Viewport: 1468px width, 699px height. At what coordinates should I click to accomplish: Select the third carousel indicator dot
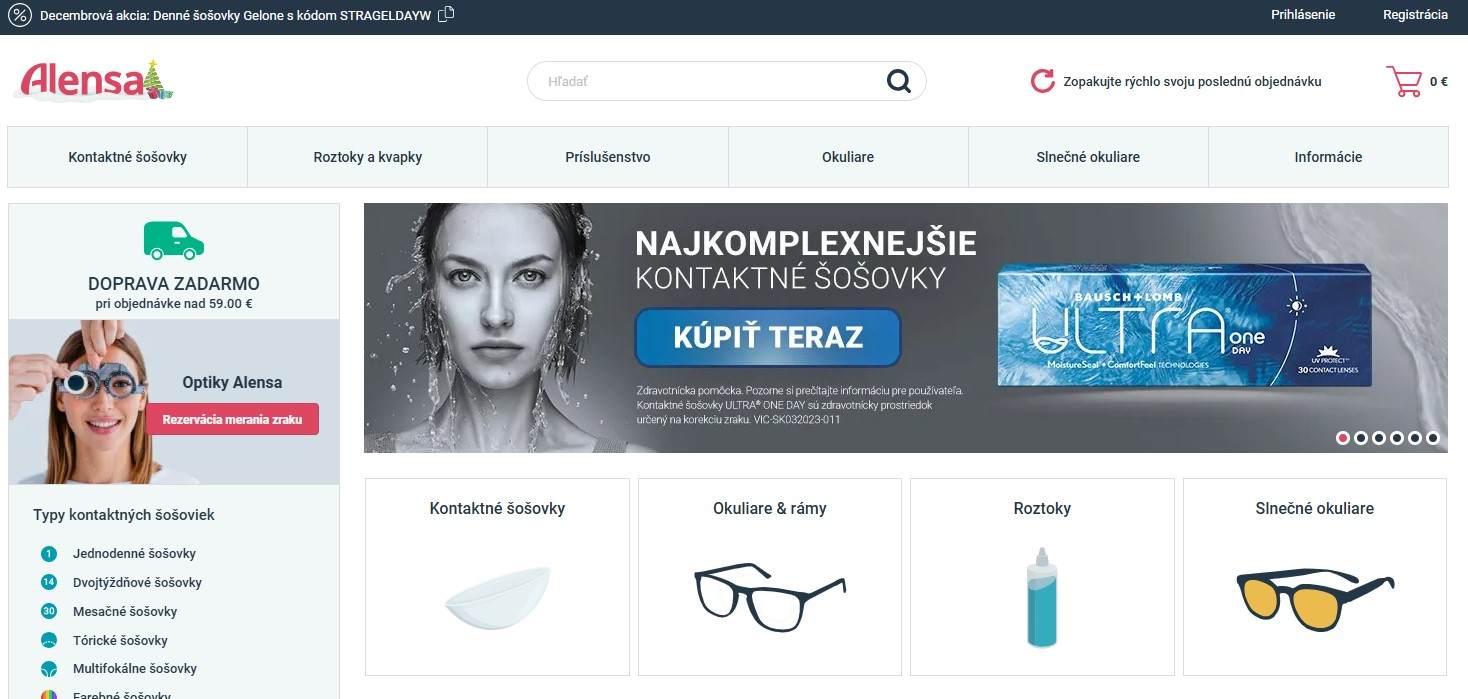1379,437
